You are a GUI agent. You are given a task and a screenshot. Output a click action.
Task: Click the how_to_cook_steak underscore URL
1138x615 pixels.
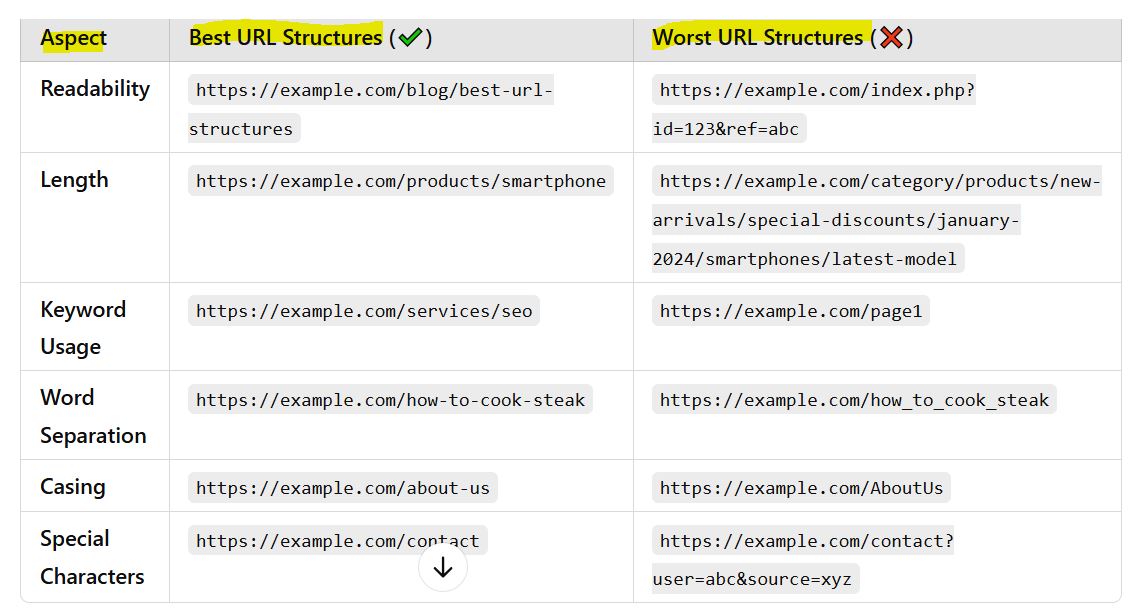pos(854,399)
